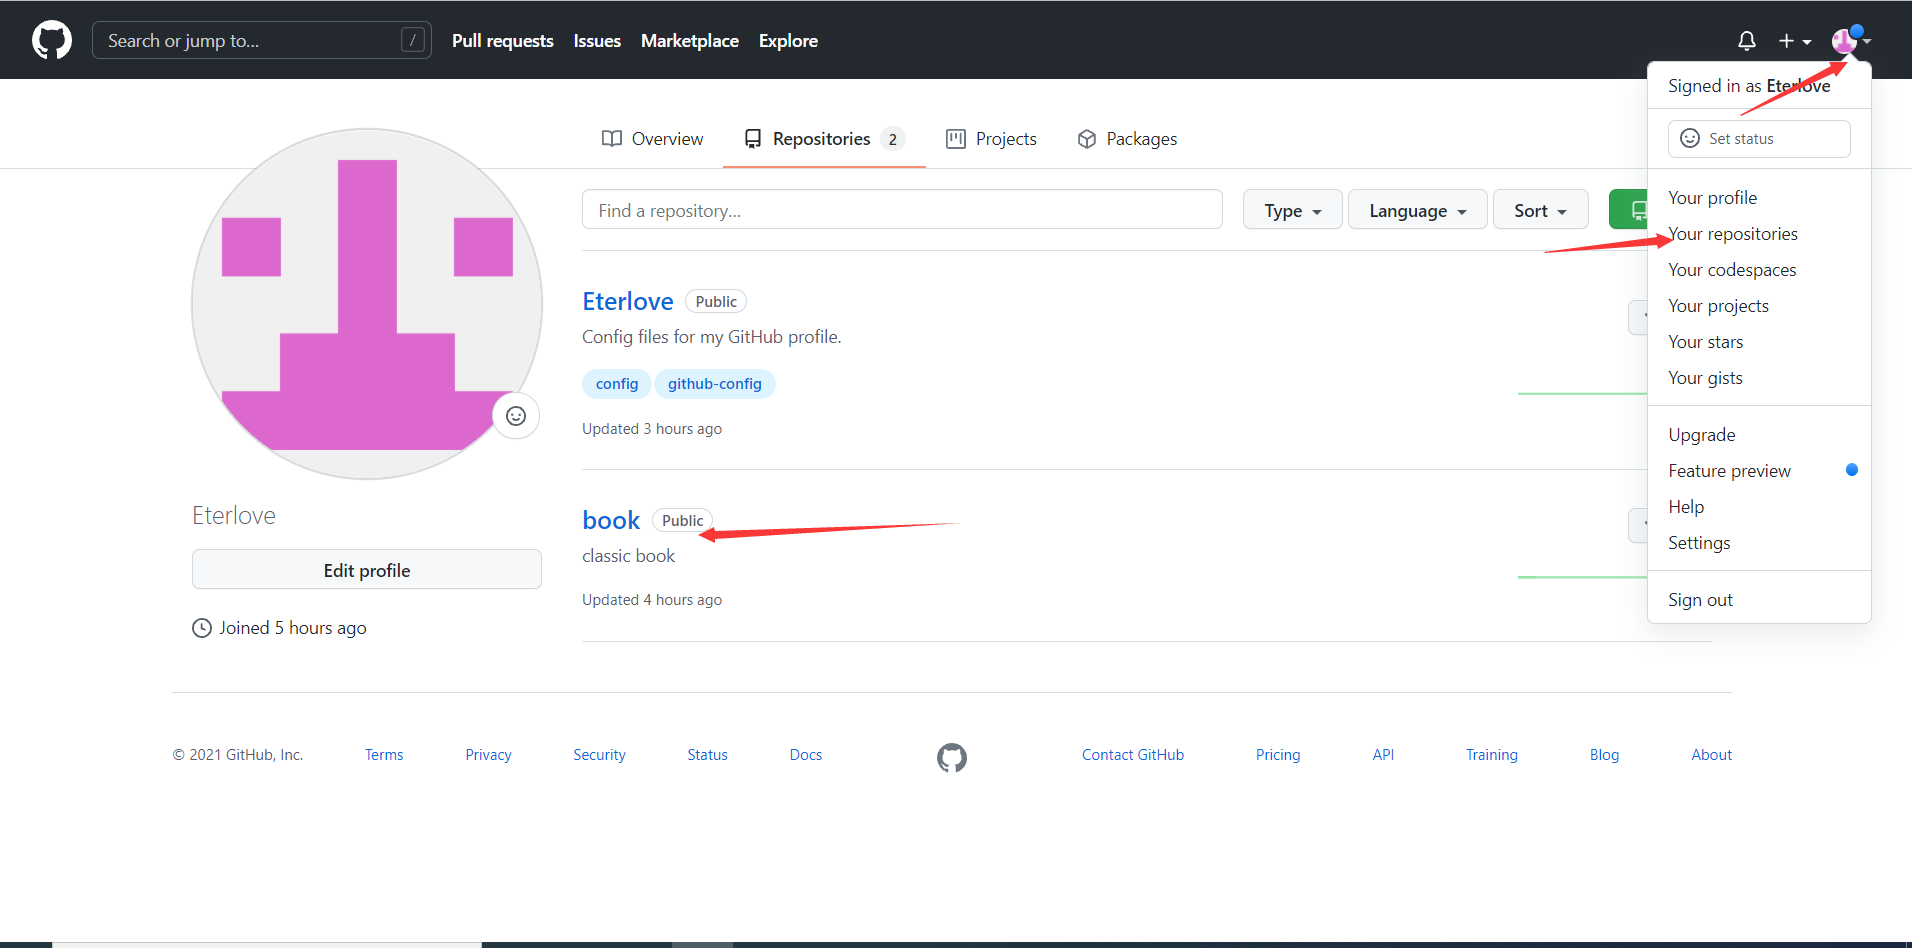Open the Status footer link
1912x948 pixels.
tap(707, 755)
